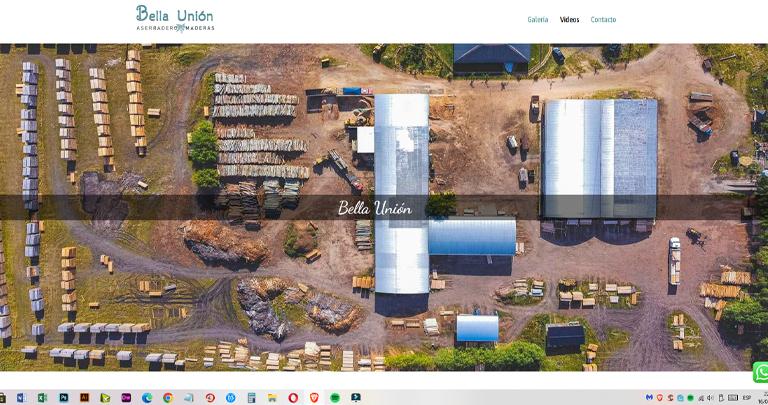Open Opera browser from the taskbar
The width and height of the screenshot is (768, 405).
pyautogui.click(x=293, y=398)
